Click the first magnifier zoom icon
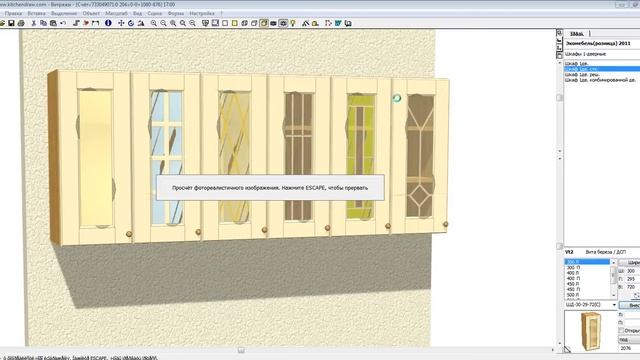Viewport: 640px width, 360px height. pos(153,23)
